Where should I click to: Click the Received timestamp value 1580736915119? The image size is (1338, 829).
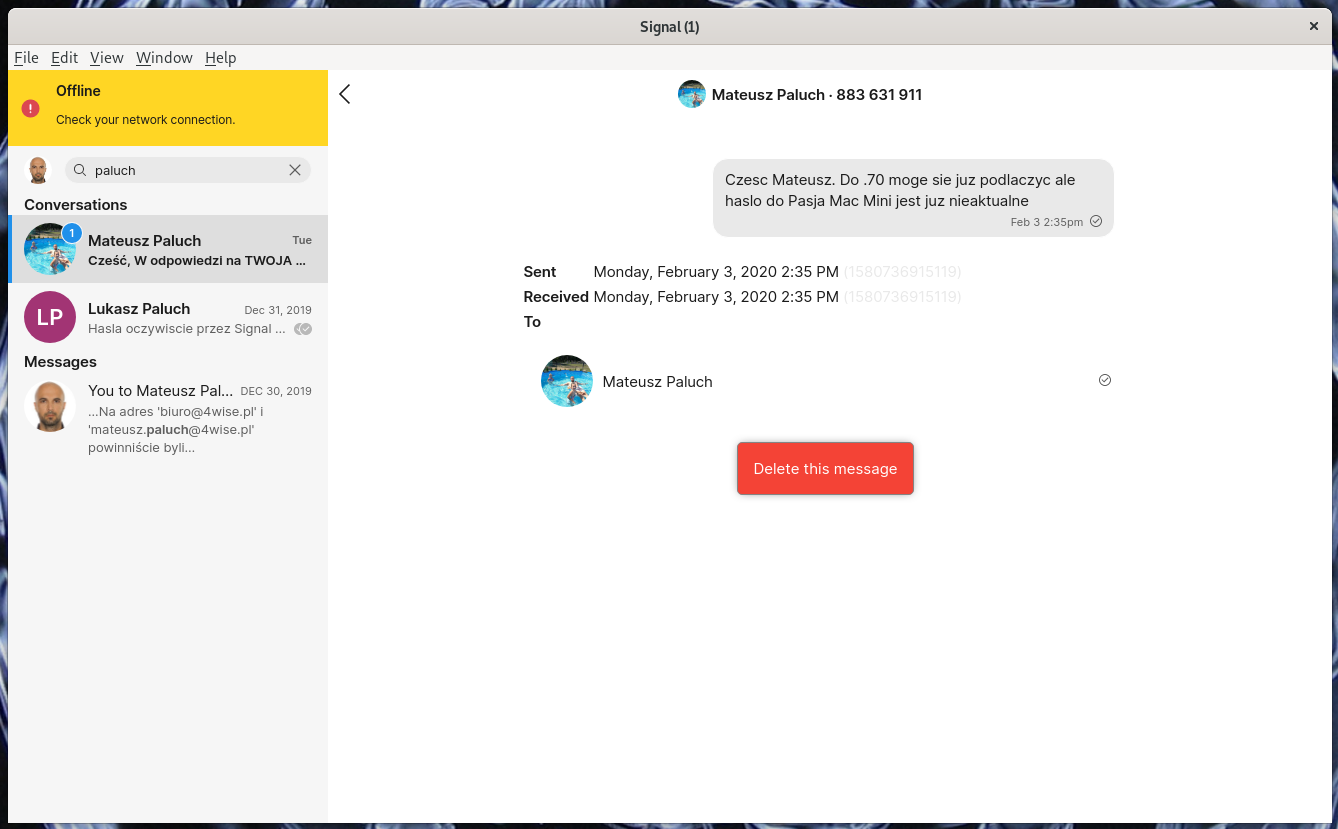(902, 297)
